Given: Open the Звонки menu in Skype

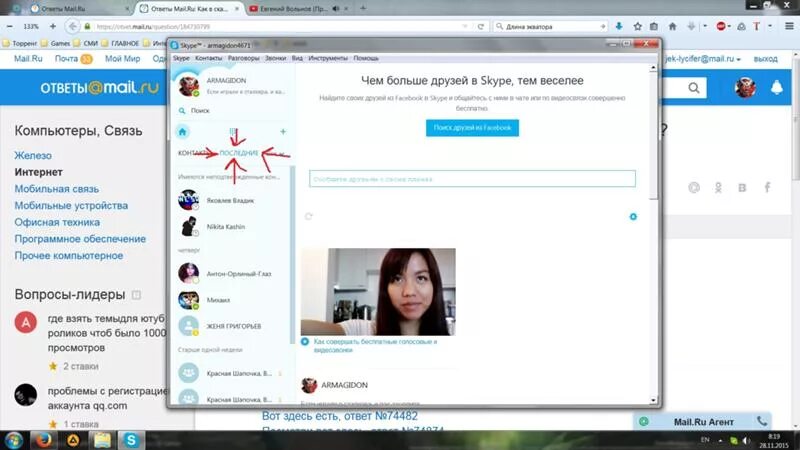Looking at the screenshot, I should (276, 58).
